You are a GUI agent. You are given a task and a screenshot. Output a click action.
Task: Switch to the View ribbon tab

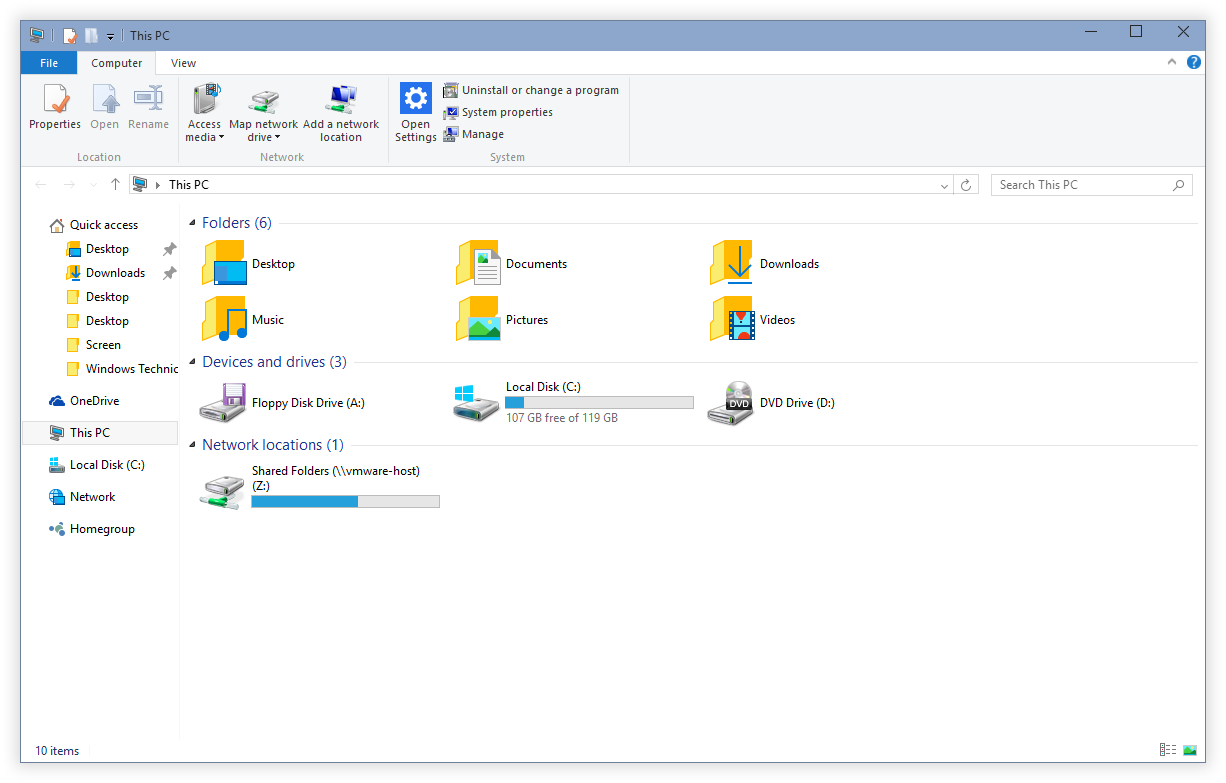(183, 63)
